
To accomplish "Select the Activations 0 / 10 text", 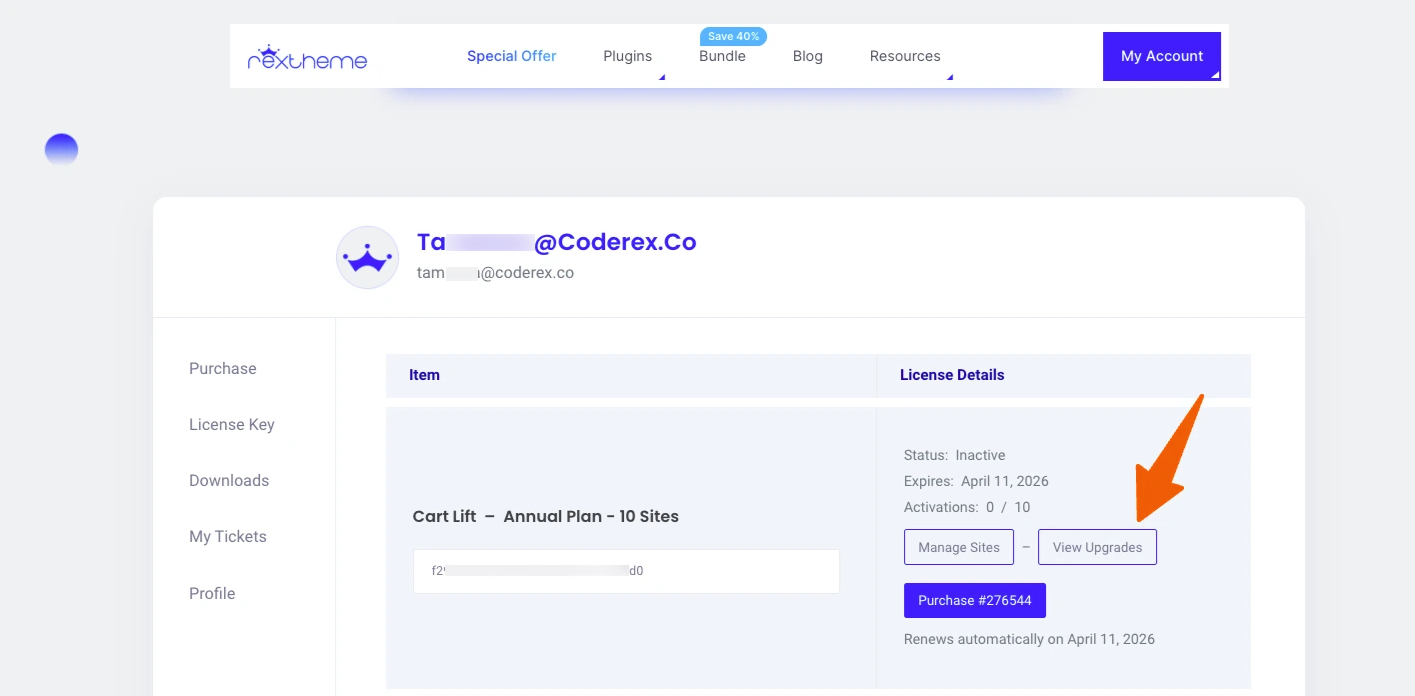I will pyautogui.click(x=967, y=507).
